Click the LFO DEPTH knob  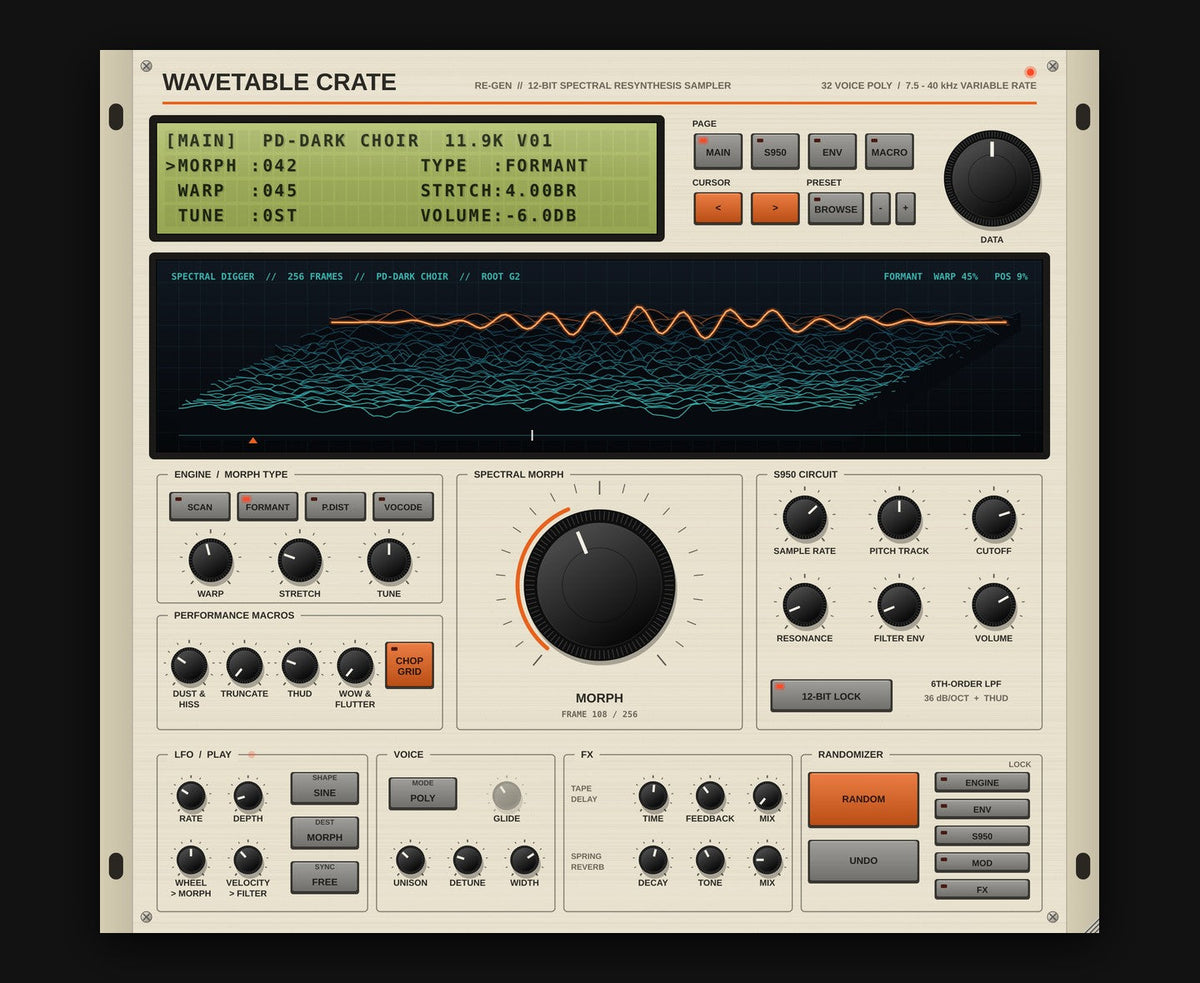[248, 796]
